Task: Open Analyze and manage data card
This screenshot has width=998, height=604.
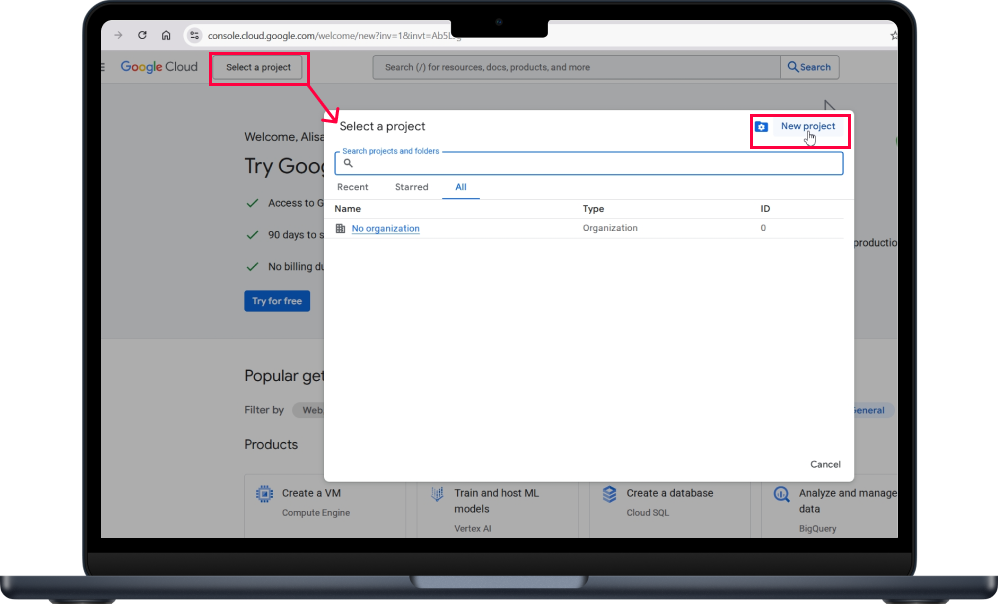Action: click(x=830, y=506)
